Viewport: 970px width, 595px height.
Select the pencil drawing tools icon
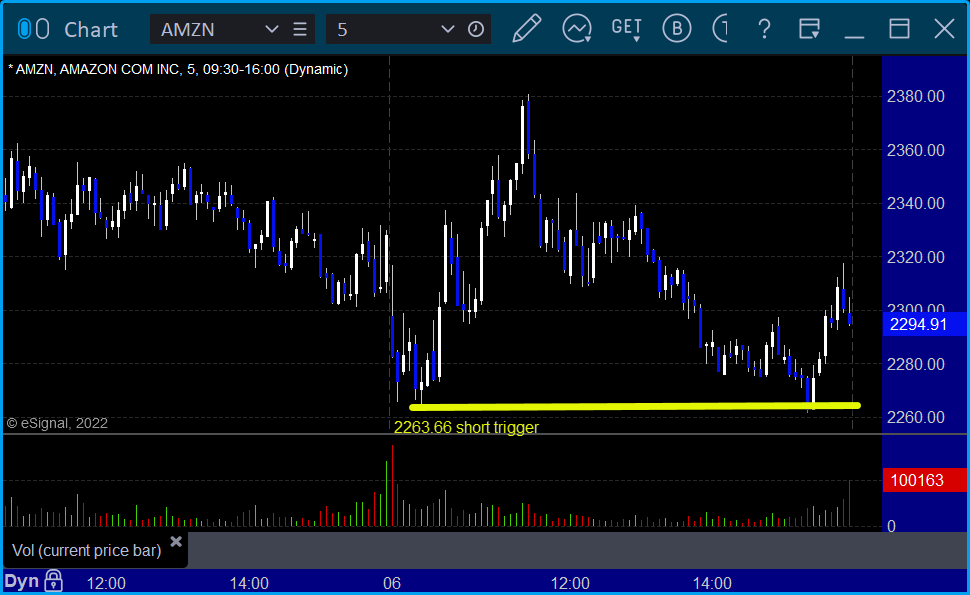(x=526, y=28)
